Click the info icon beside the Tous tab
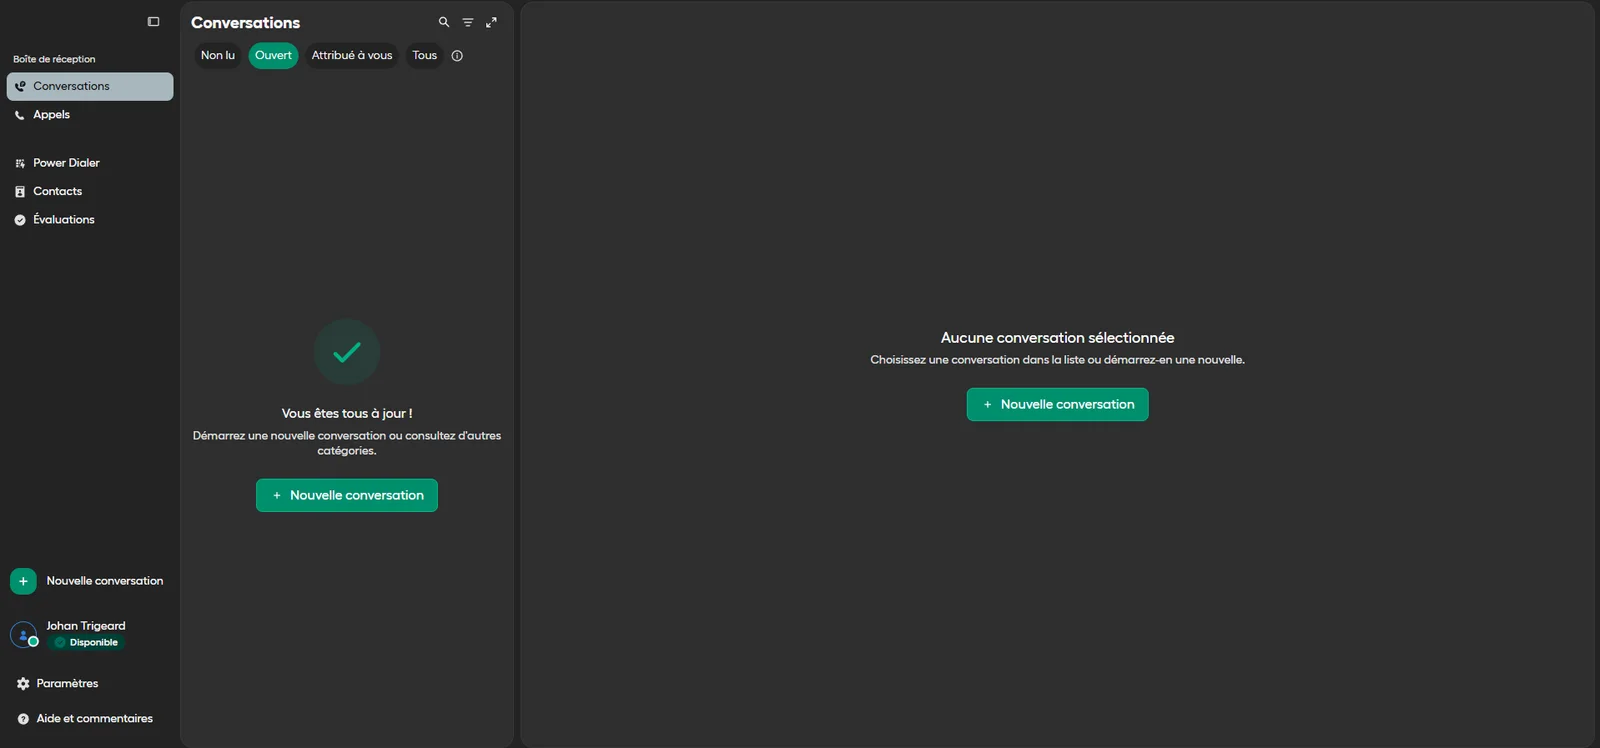The height and width of the screenshot is (748, 1600). pyautogui.click(x=457, y=56)
